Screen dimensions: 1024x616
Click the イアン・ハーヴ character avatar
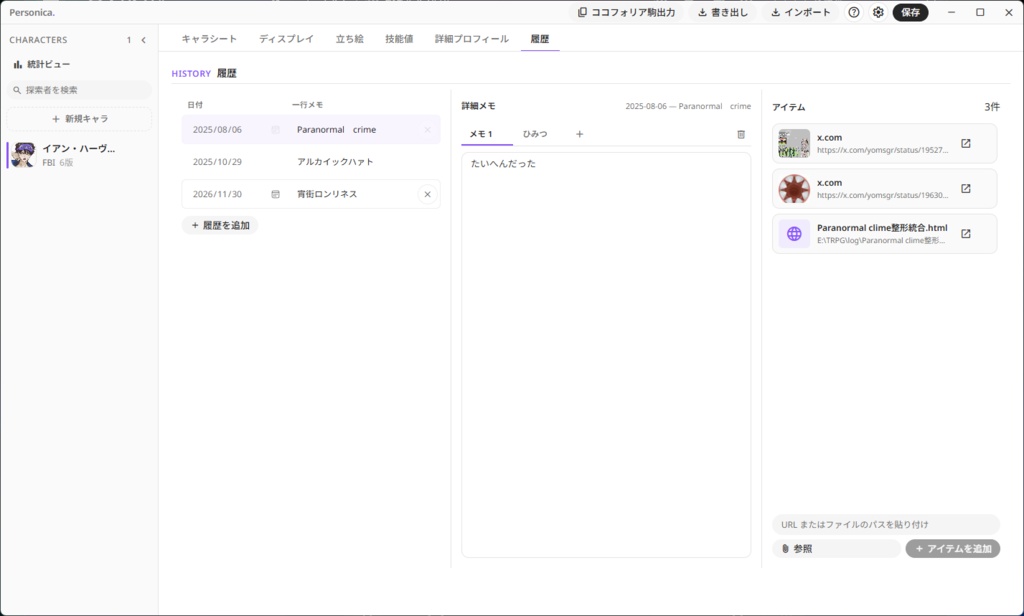point(24,155)
